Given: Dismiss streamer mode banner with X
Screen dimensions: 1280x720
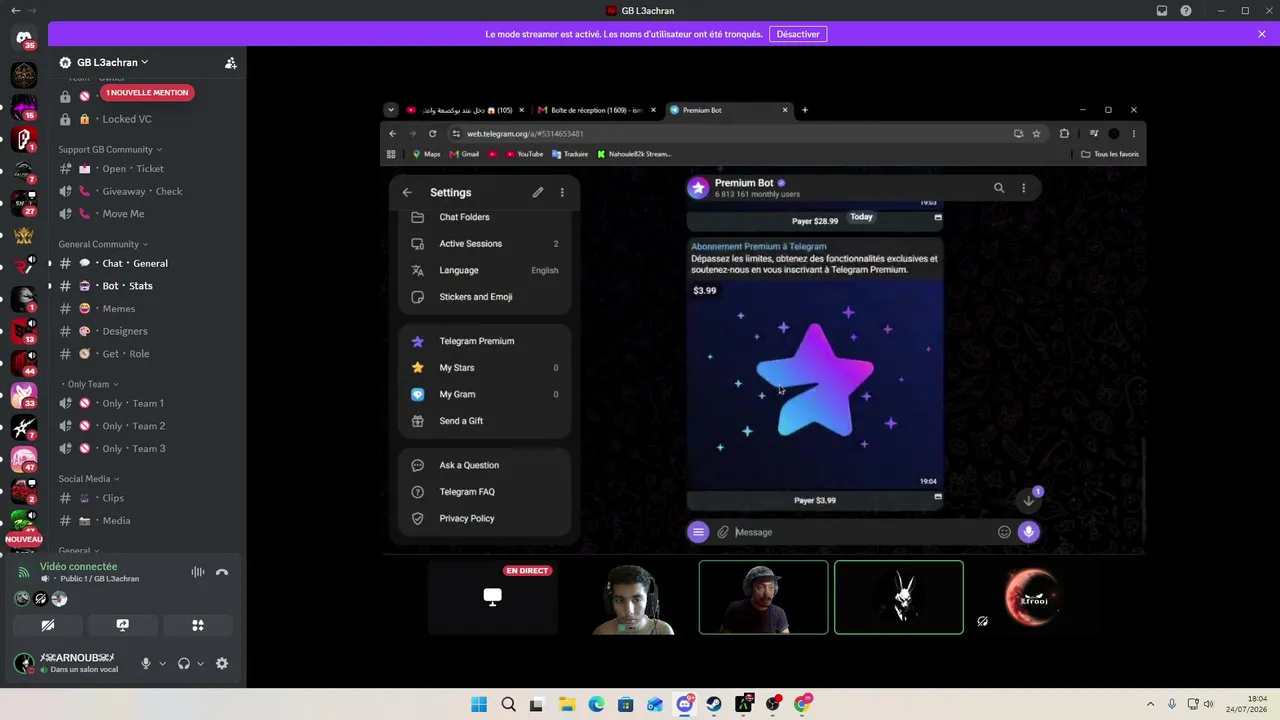Looking at the screenshot, I should tap(1262, 34).
